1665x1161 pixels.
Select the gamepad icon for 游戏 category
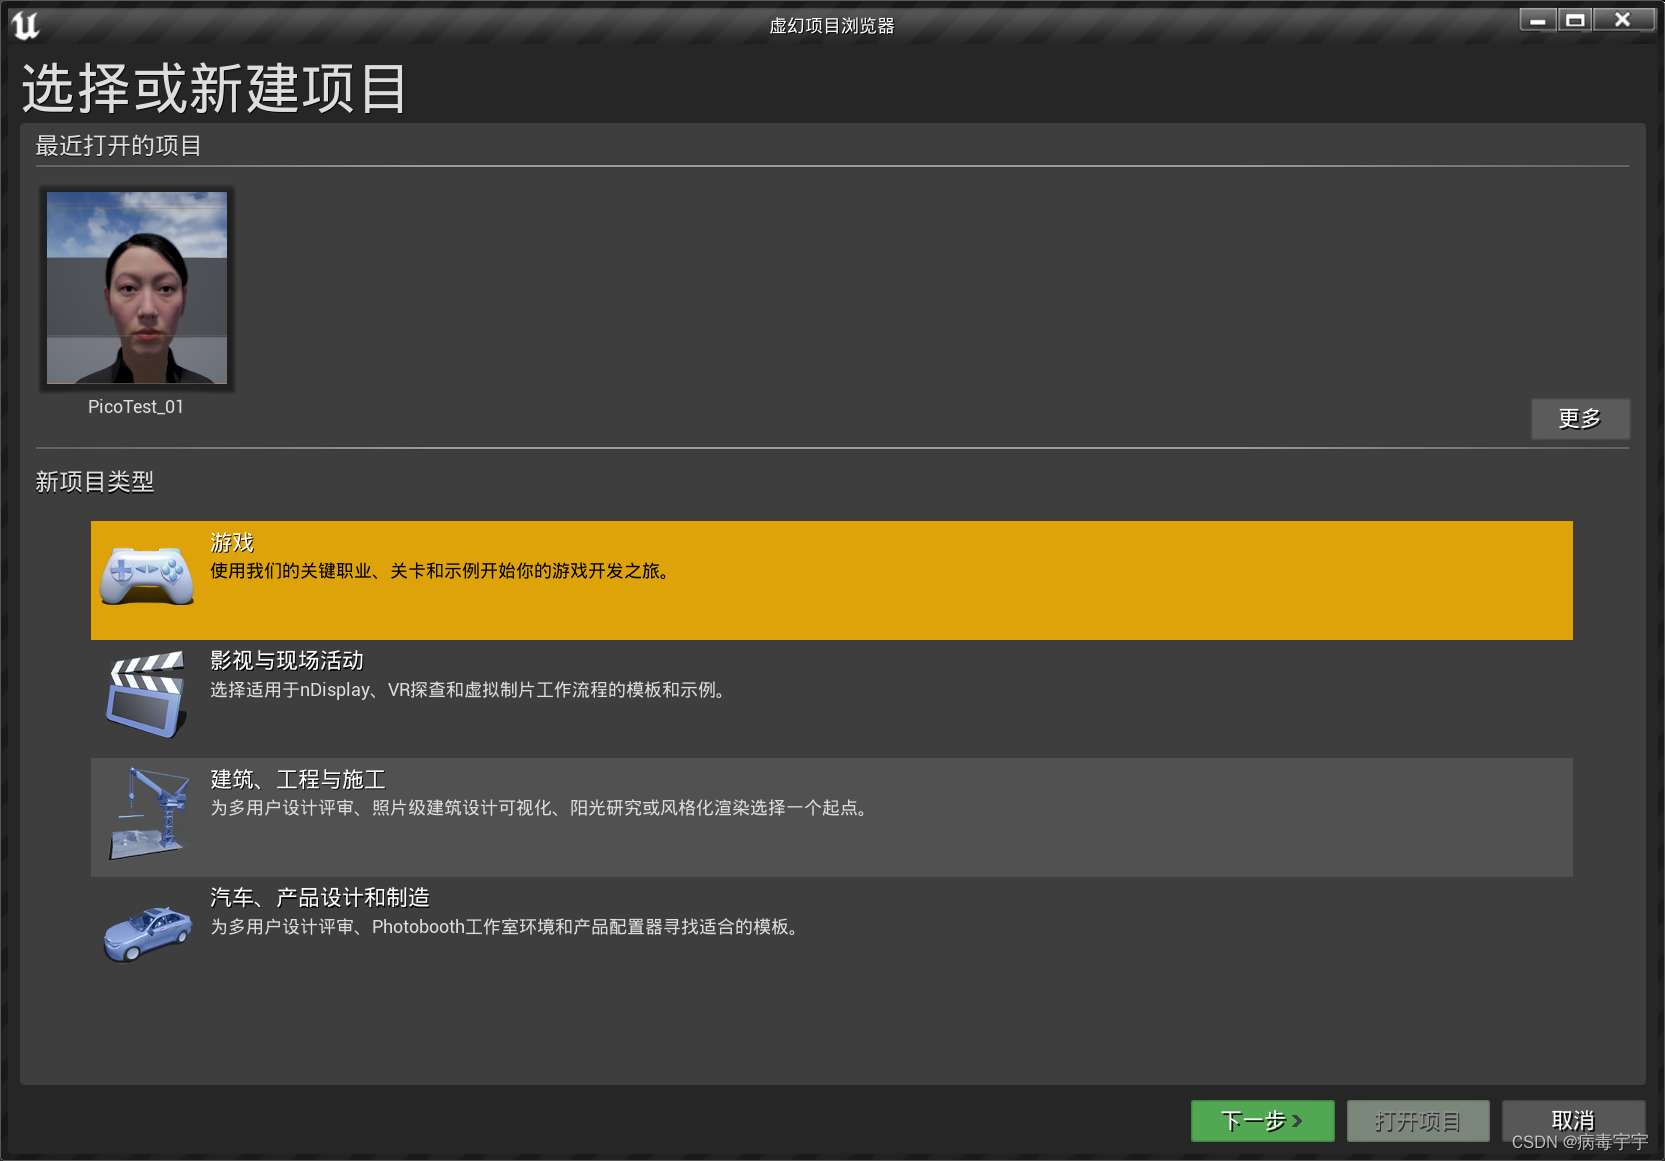[x=146, y=576]
